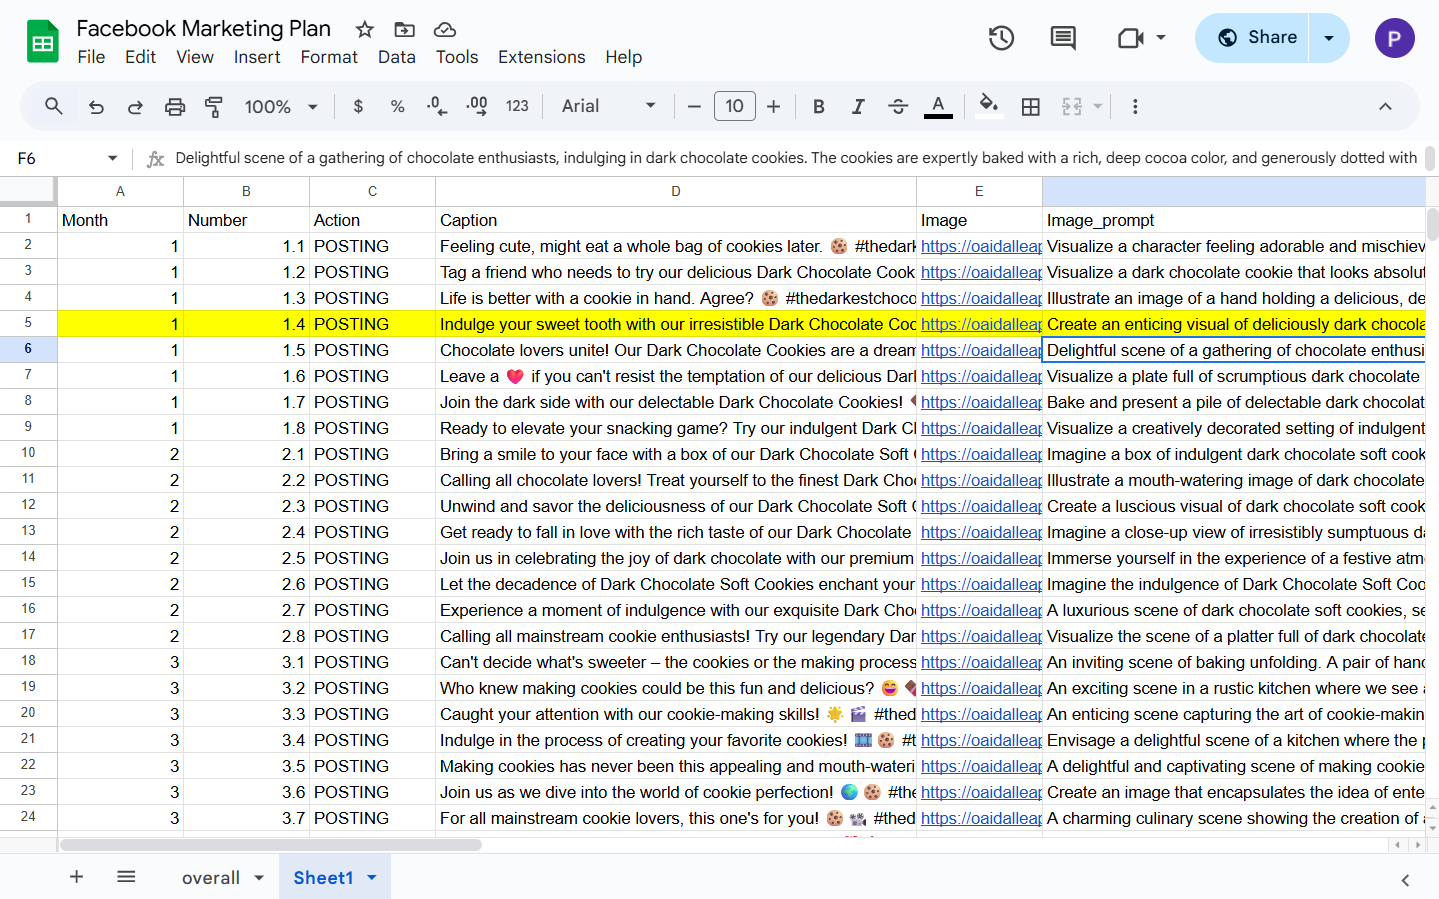Add a new sheet

click(x=76, y=877)
